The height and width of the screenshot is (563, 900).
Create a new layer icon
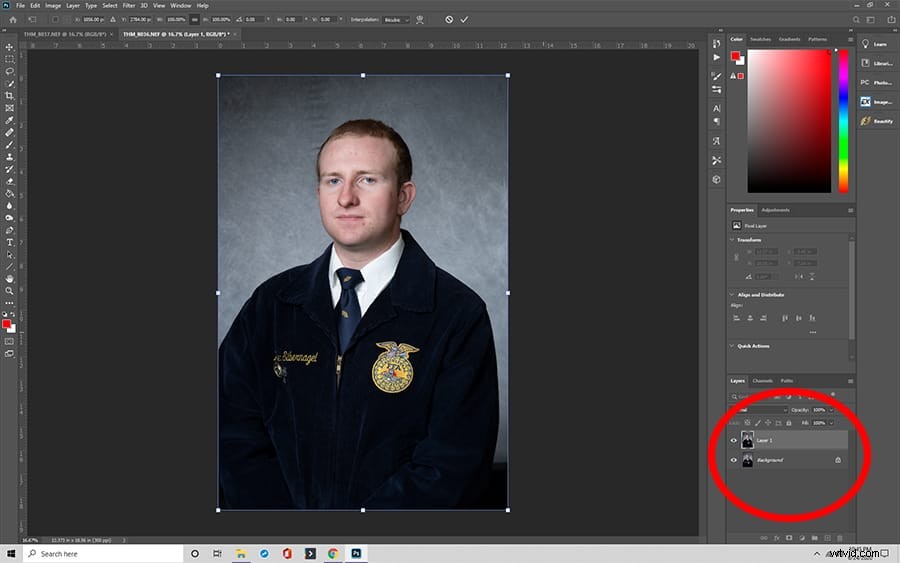click(x=827, y=538)
